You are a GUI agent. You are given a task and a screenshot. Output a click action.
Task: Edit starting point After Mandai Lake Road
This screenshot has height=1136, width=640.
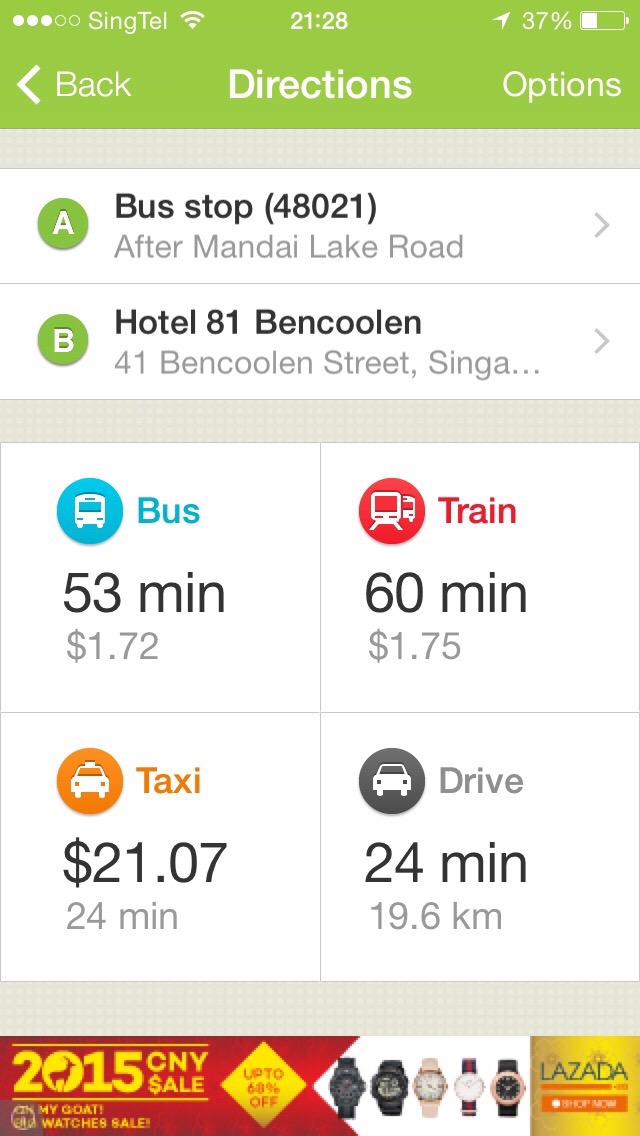(288, 247)
